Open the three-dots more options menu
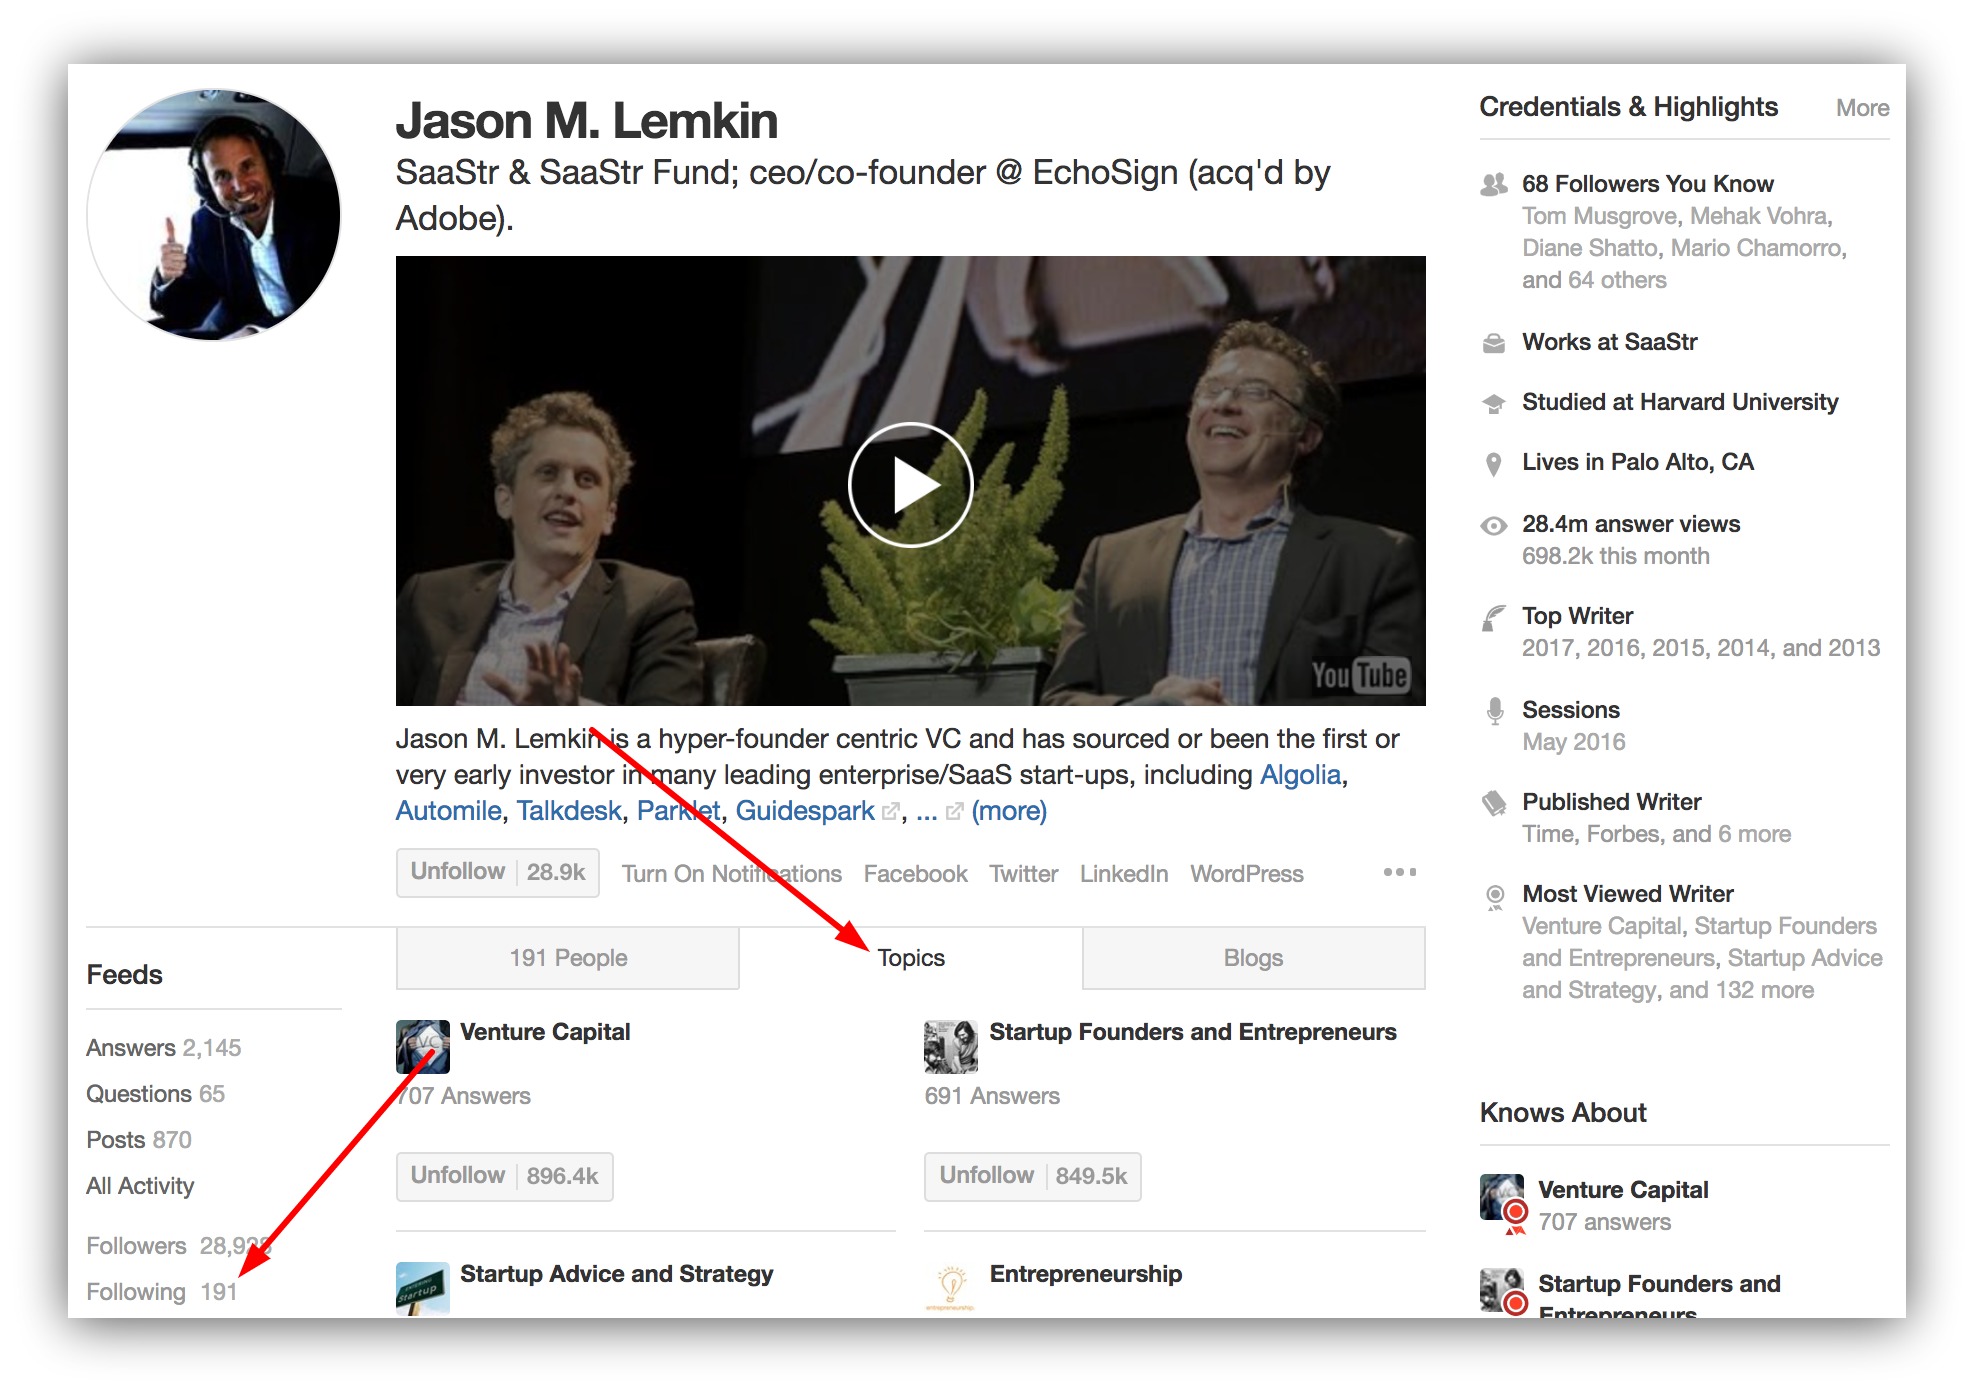Screen dimensions: 1974x1390 tap(1399, 872)
